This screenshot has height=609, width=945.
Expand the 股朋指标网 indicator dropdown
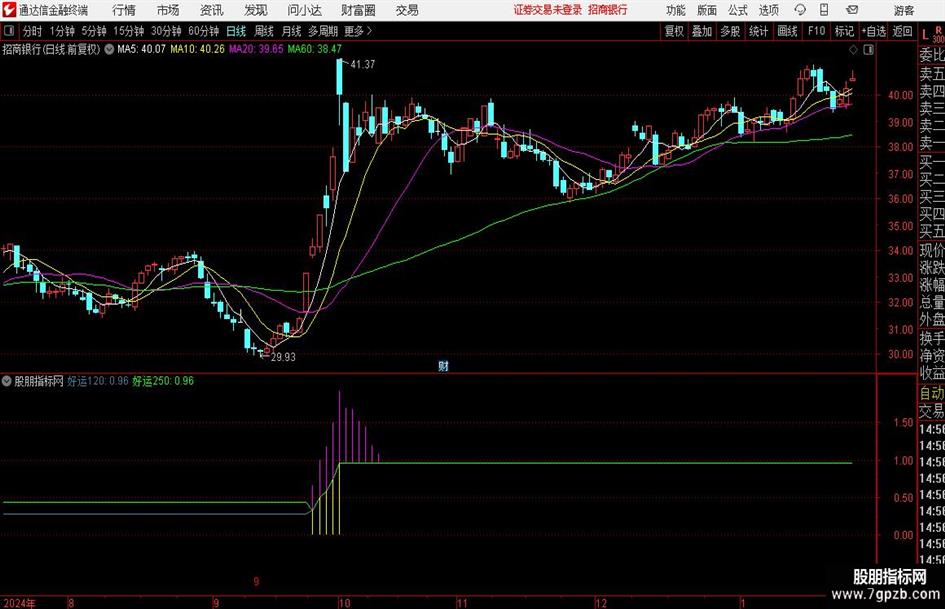(x=6, y=381)
